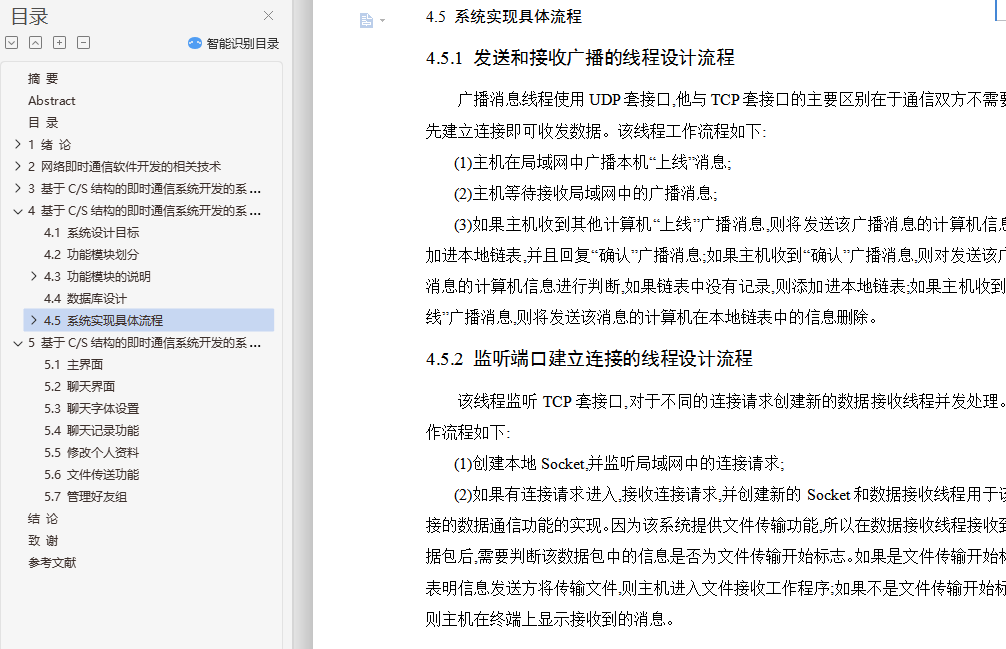The width and height of the screenshot is (1006, 649).
Task: Click the line (1)主机在局域网中广播本机“上线”消息
Action: point(593,162)
